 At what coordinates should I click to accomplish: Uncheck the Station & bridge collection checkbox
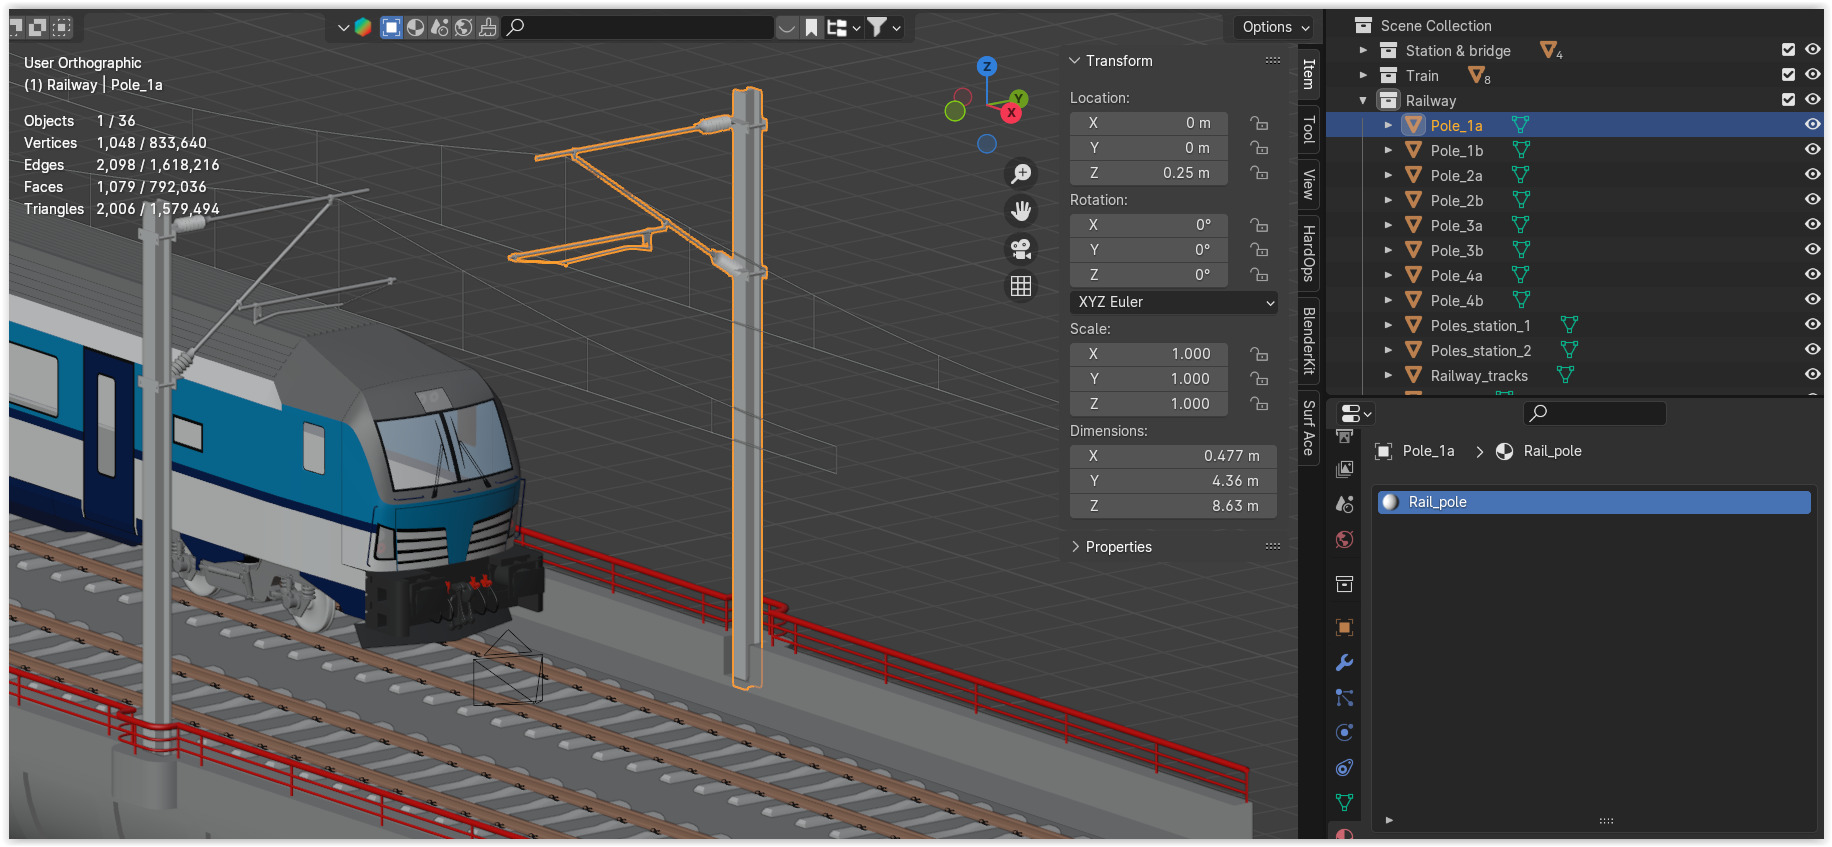tap(1788, 50)
